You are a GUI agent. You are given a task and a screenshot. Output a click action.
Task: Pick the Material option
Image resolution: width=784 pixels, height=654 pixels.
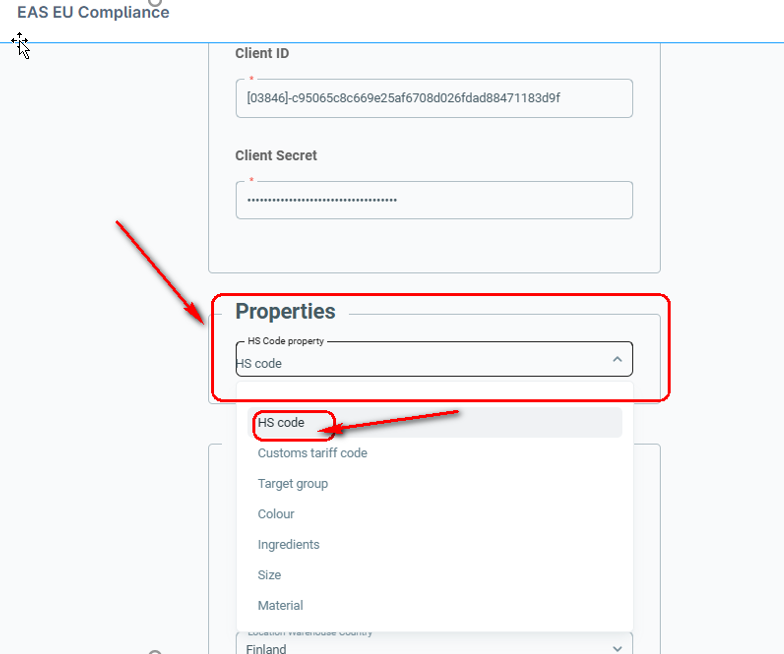pyautogui.click(x=280, y=606)
